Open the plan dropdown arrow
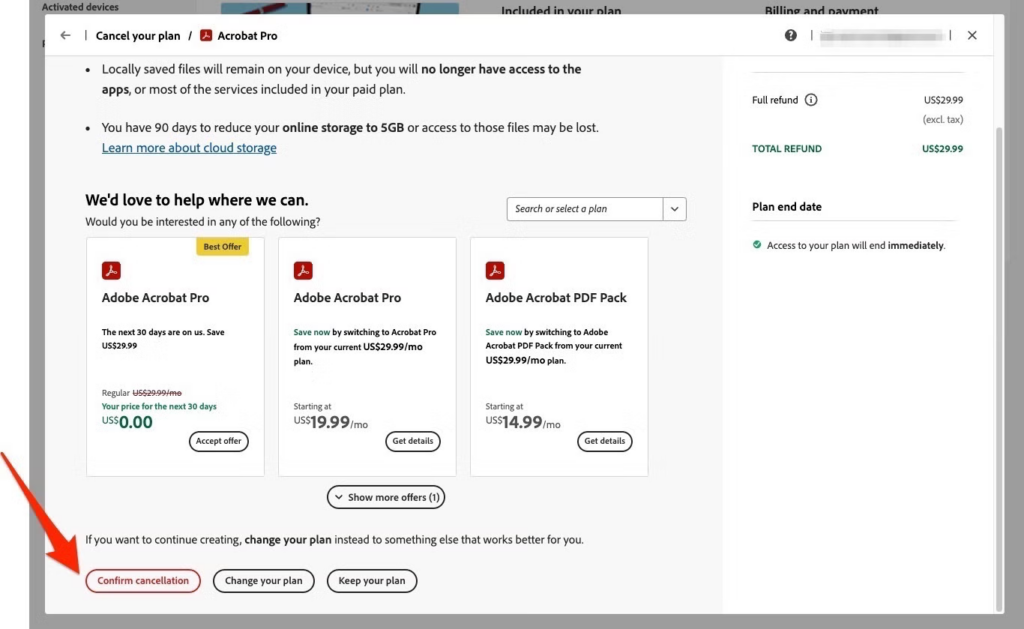This screenshot has width=1024, height=629. coord(675,209)
